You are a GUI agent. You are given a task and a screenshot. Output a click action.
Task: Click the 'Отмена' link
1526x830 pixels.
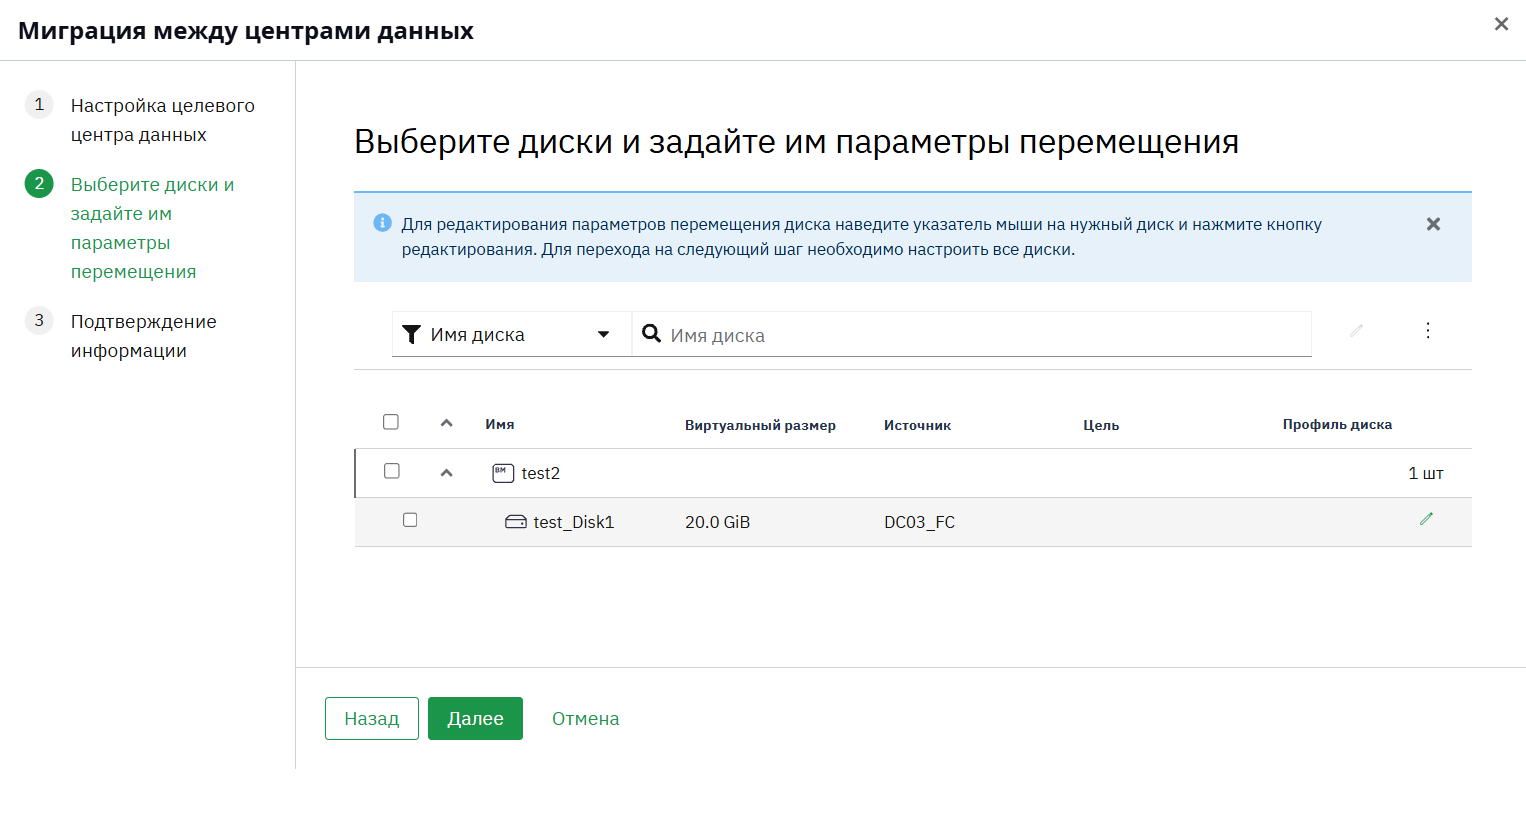pos(586,718)
